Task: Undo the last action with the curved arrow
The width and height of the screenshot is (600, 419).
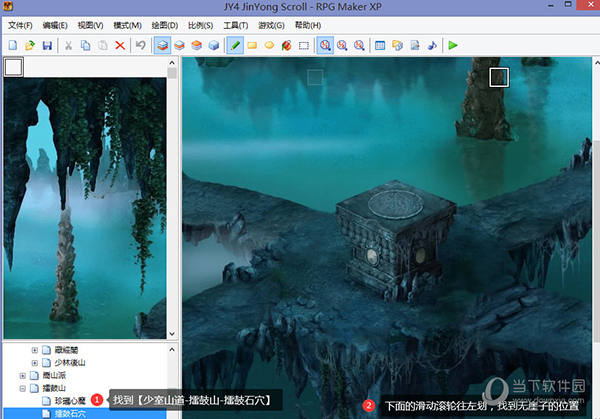Action: coord(141,46)
